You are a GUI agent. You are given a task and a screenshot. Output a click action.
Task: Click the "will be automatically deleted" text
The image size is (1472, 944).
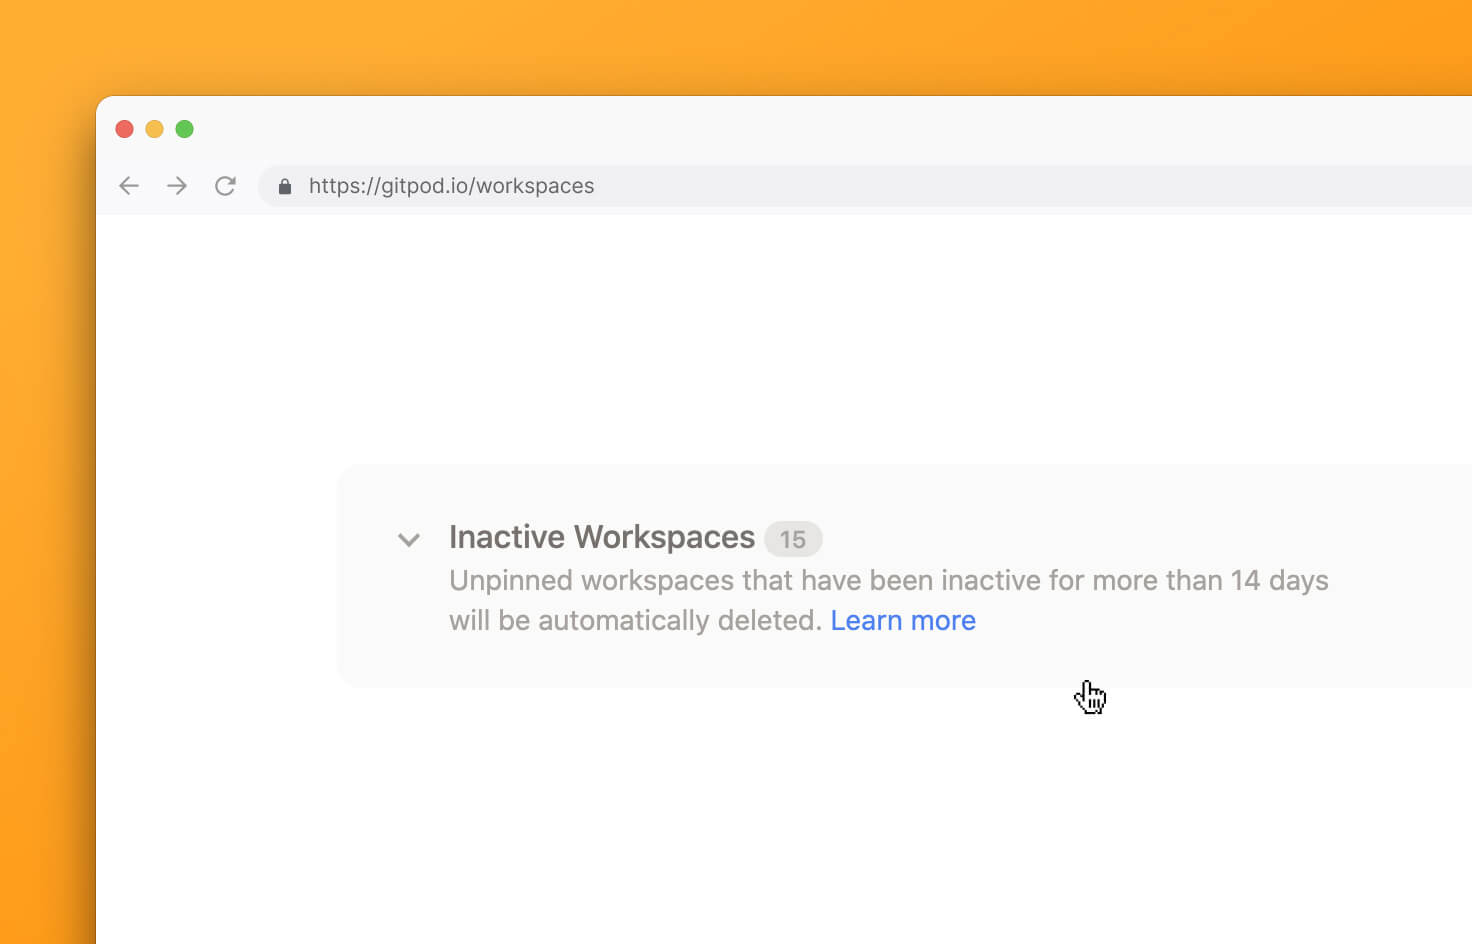634,621
